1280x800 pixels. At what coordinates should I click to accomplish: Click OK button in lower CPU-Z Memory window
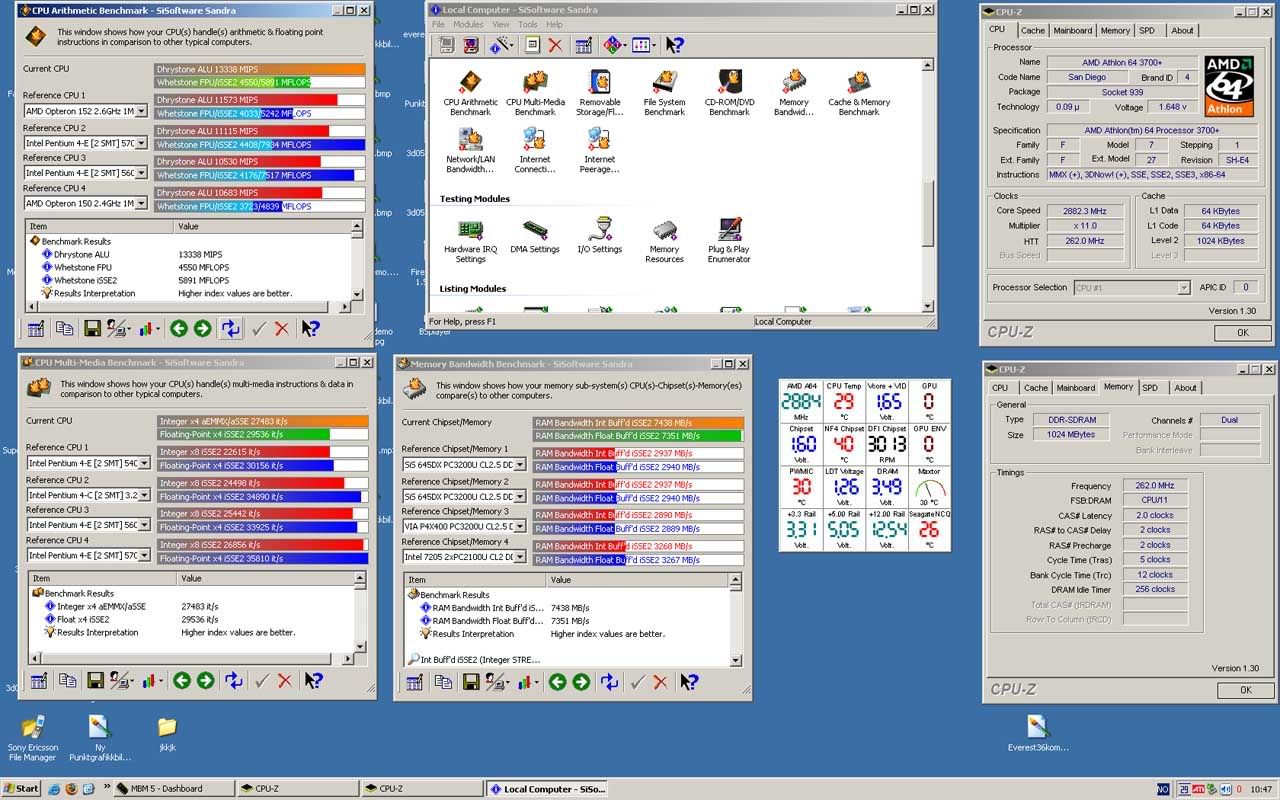click(x=1246, y=690)
